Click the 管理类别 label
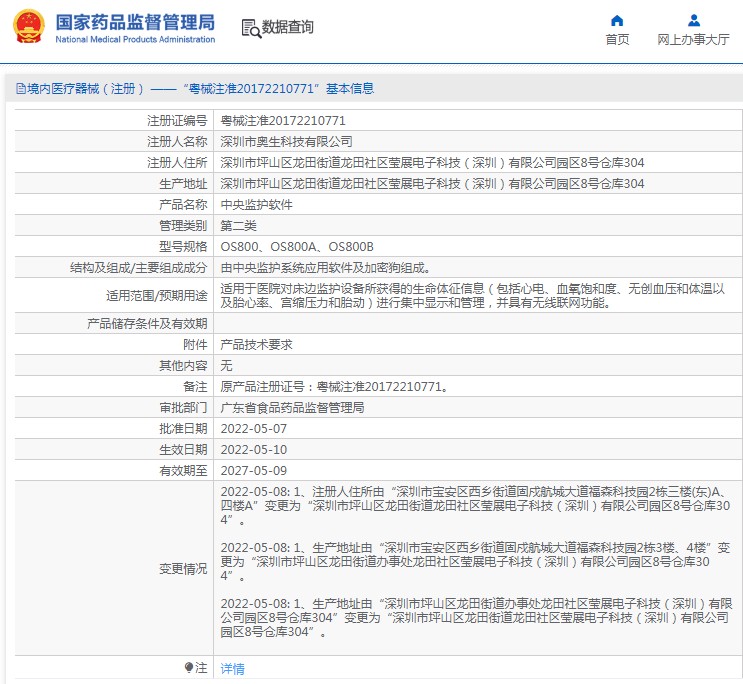Screen dimensions: 743x684 point(183,226)
